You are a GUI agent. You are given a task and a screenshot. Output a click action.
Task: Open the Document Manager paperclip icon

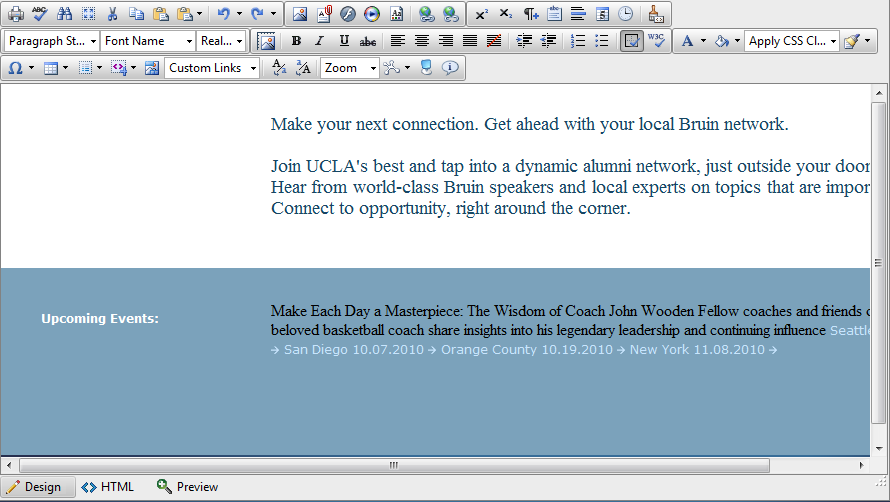324,14
